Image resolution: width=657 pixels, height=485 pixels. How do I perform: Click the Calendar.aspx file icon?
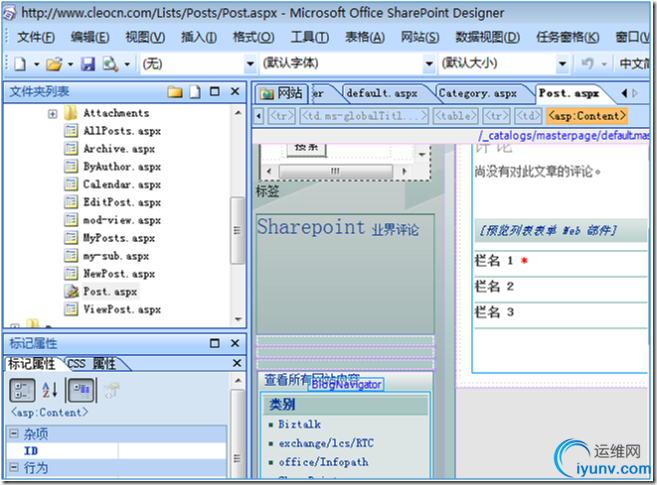(x=71, y=185)
